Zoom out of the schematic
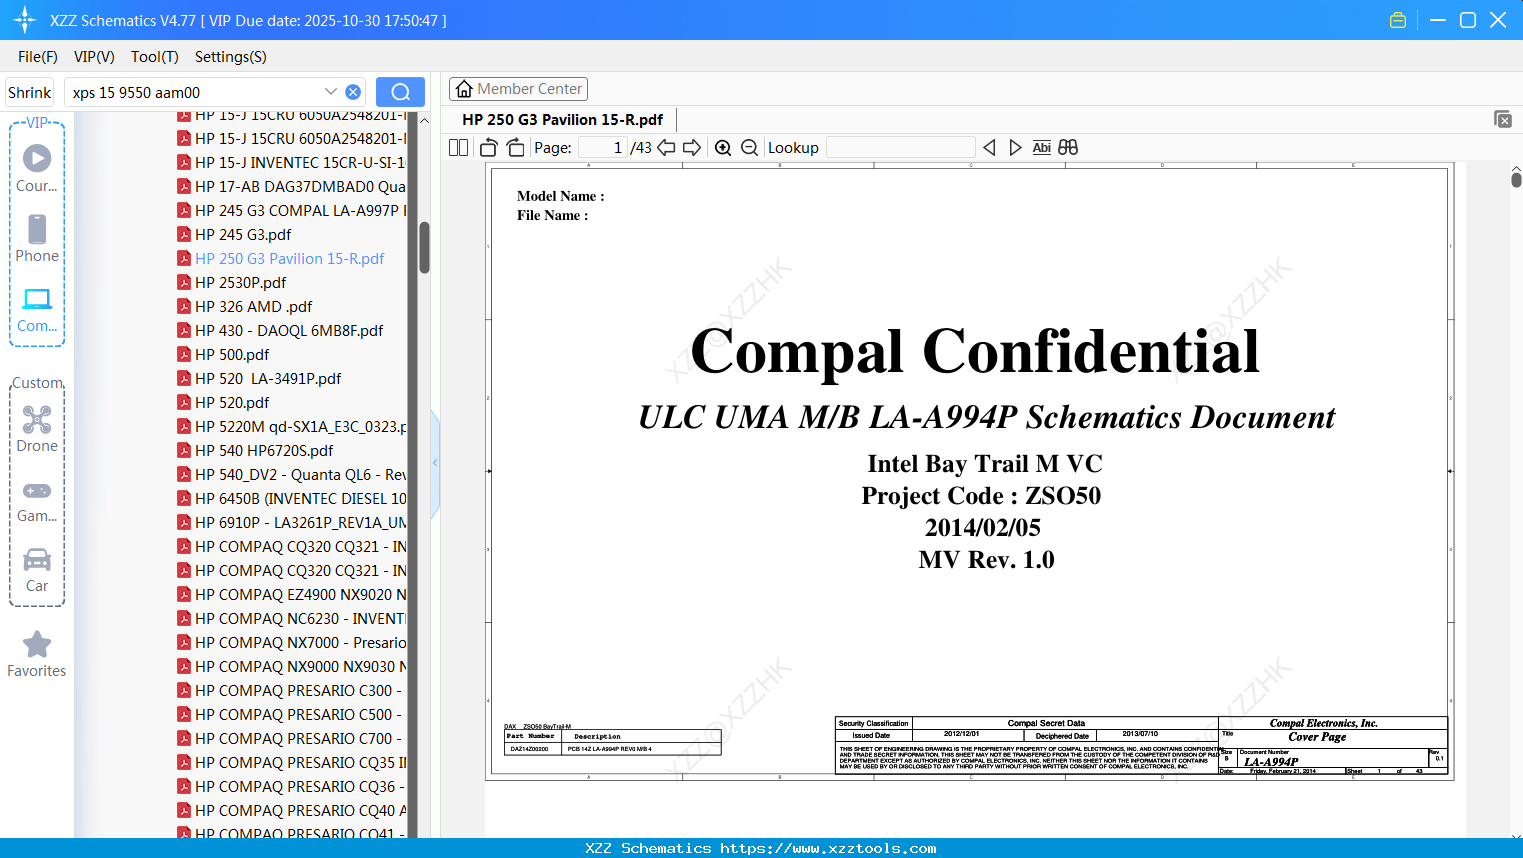 [x=749, y=147]
